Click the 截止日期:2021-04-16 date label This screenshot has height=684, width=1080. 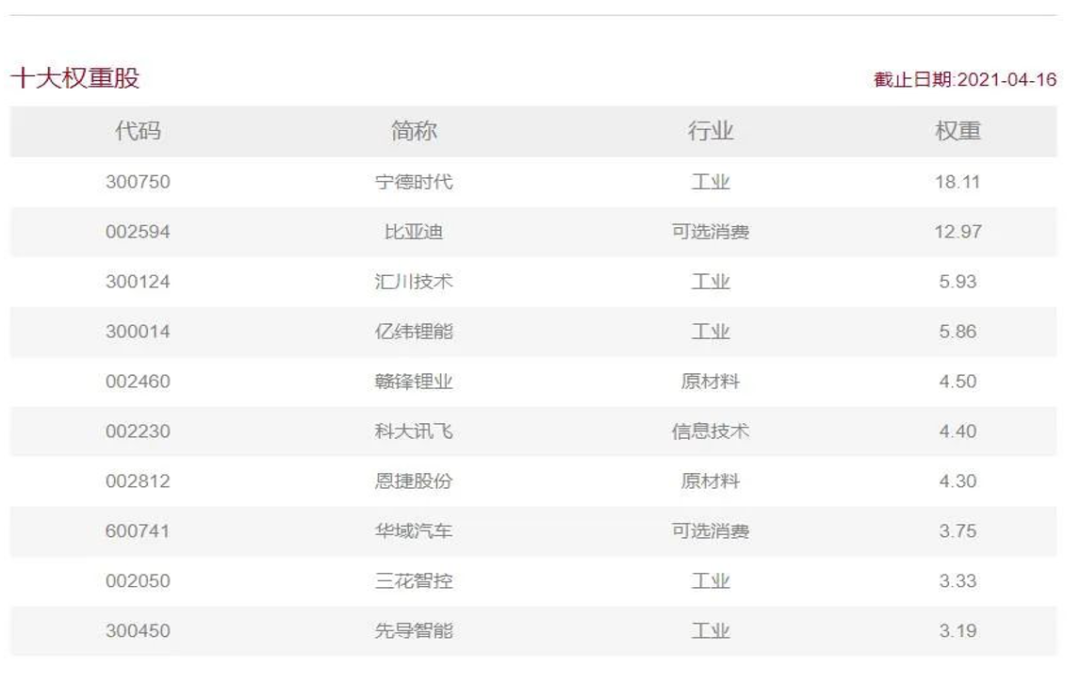click(965, 79)
